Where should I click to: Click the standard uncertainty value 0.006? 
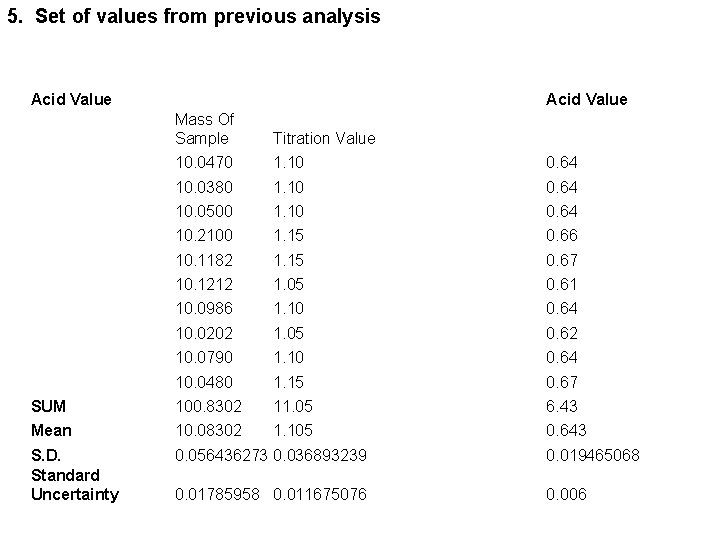(566, 494)
